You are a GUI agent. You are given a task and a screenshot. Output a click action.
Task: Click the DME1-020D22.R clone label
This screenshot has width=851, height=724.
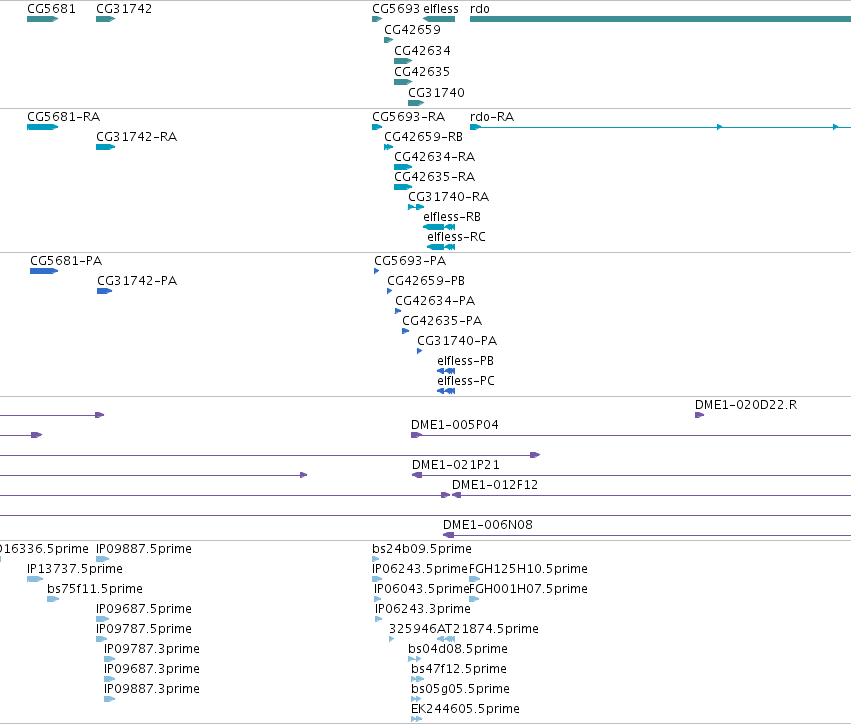coord(746,405)
